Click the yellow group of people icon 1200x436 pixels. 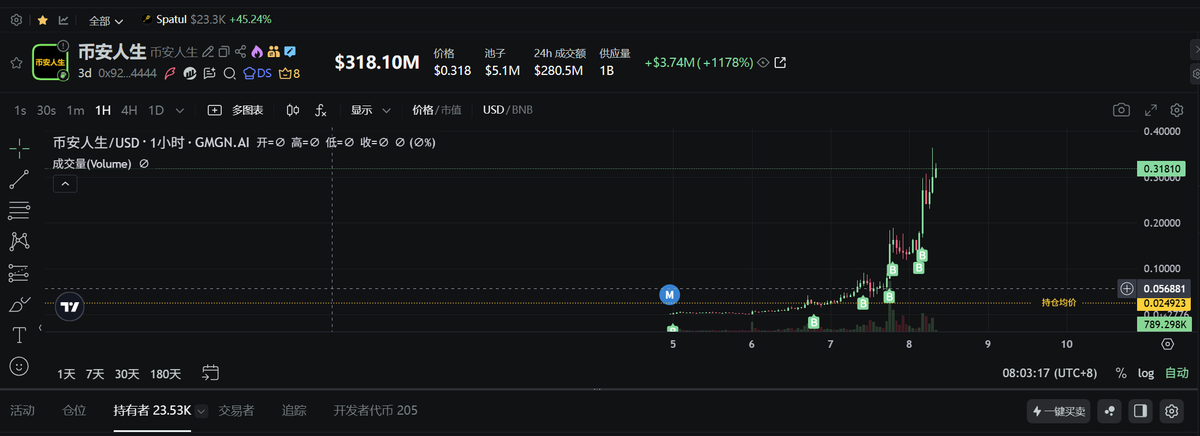click(x=273, y=51)
